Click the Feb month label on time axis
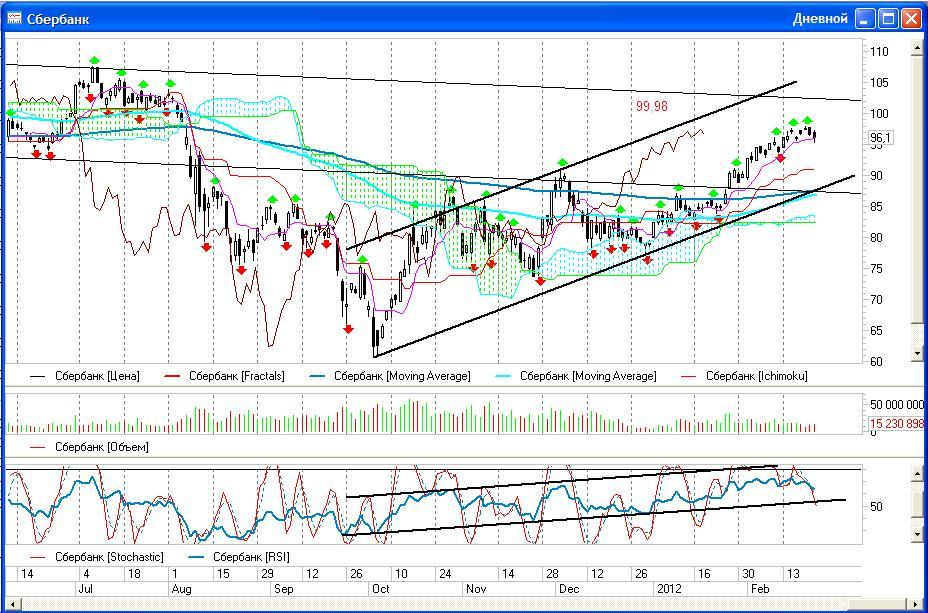Viewport: 928px width, 613px height. (760, 589)
